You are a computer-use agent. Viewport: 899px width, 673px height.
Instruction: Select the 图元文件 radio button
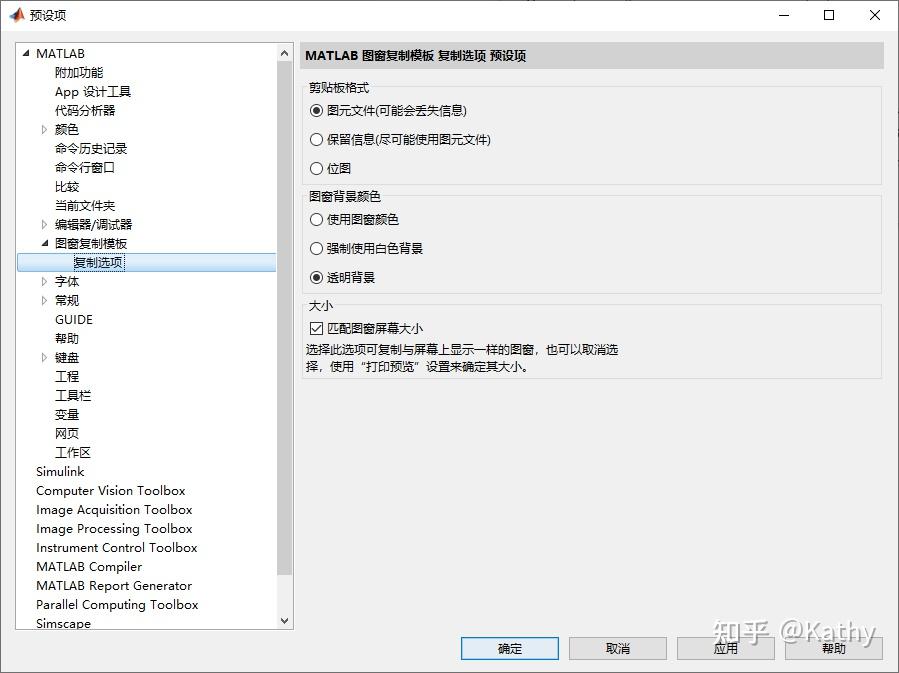click(315, 111)
